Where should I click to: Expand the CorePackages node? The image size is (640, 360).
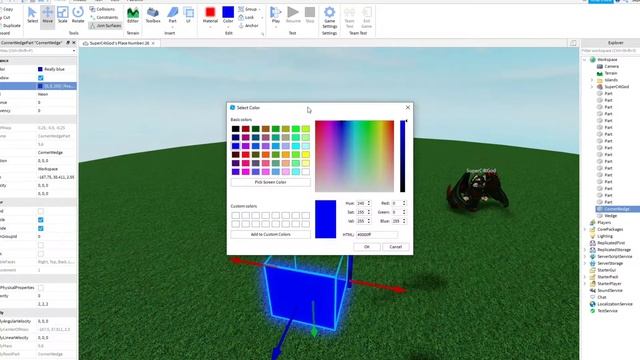(585, 229)
